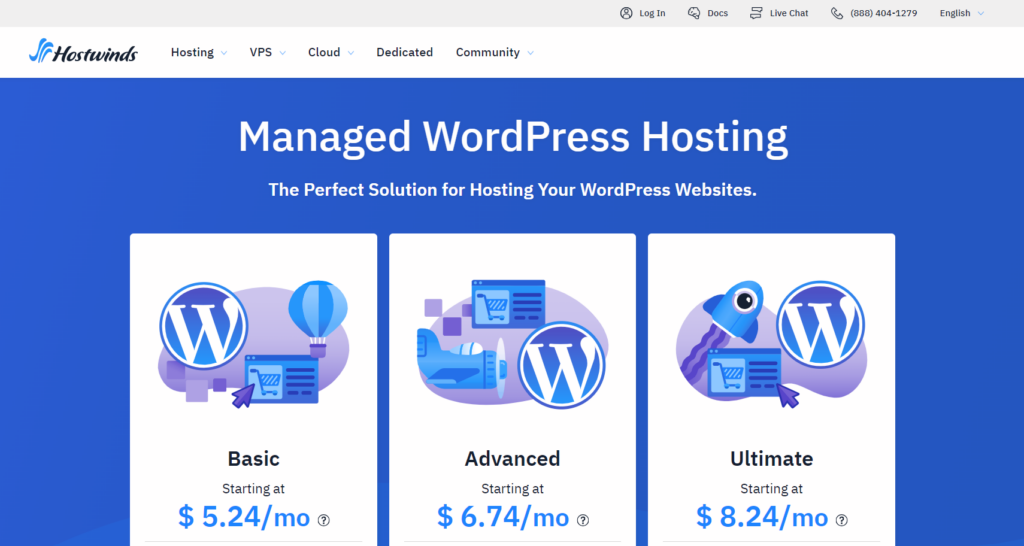Click 'Starting at' under Advanced
Screen dimensions: 1024x546
click(x=513, y=489)
